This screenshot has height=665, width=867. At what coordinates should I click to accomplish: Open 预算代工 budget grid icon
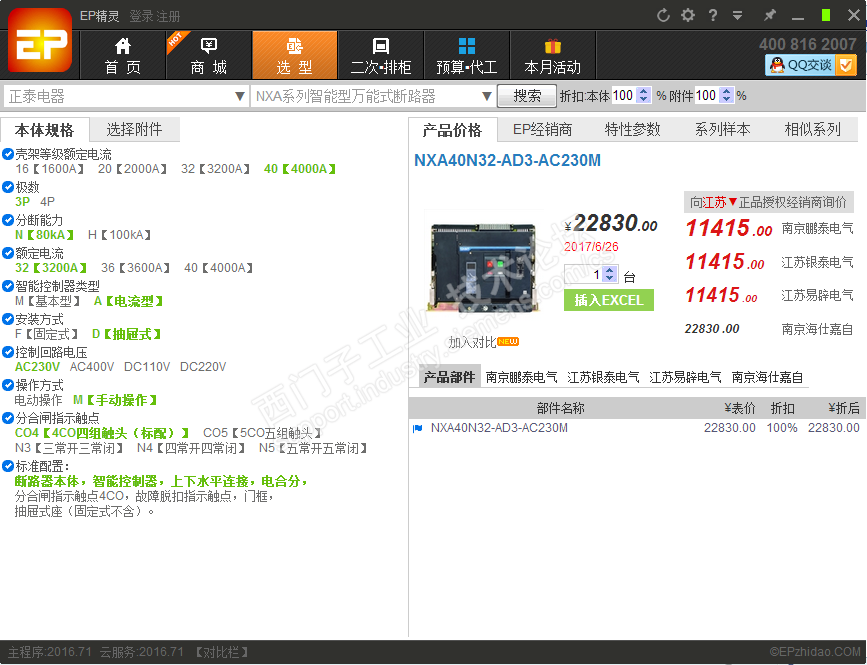click(x=467, y=45)
